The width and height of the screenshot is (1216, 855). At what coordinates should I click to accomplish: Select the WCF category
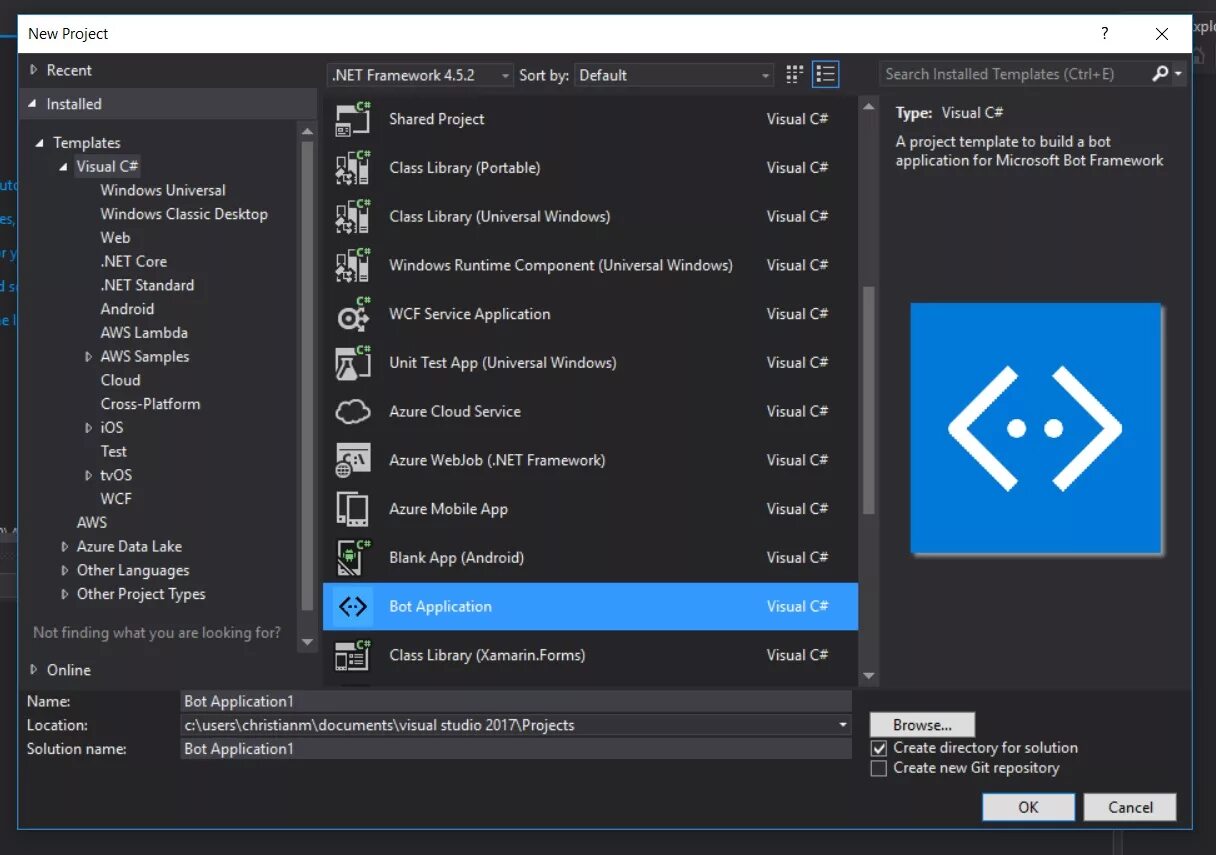point(116,499)
